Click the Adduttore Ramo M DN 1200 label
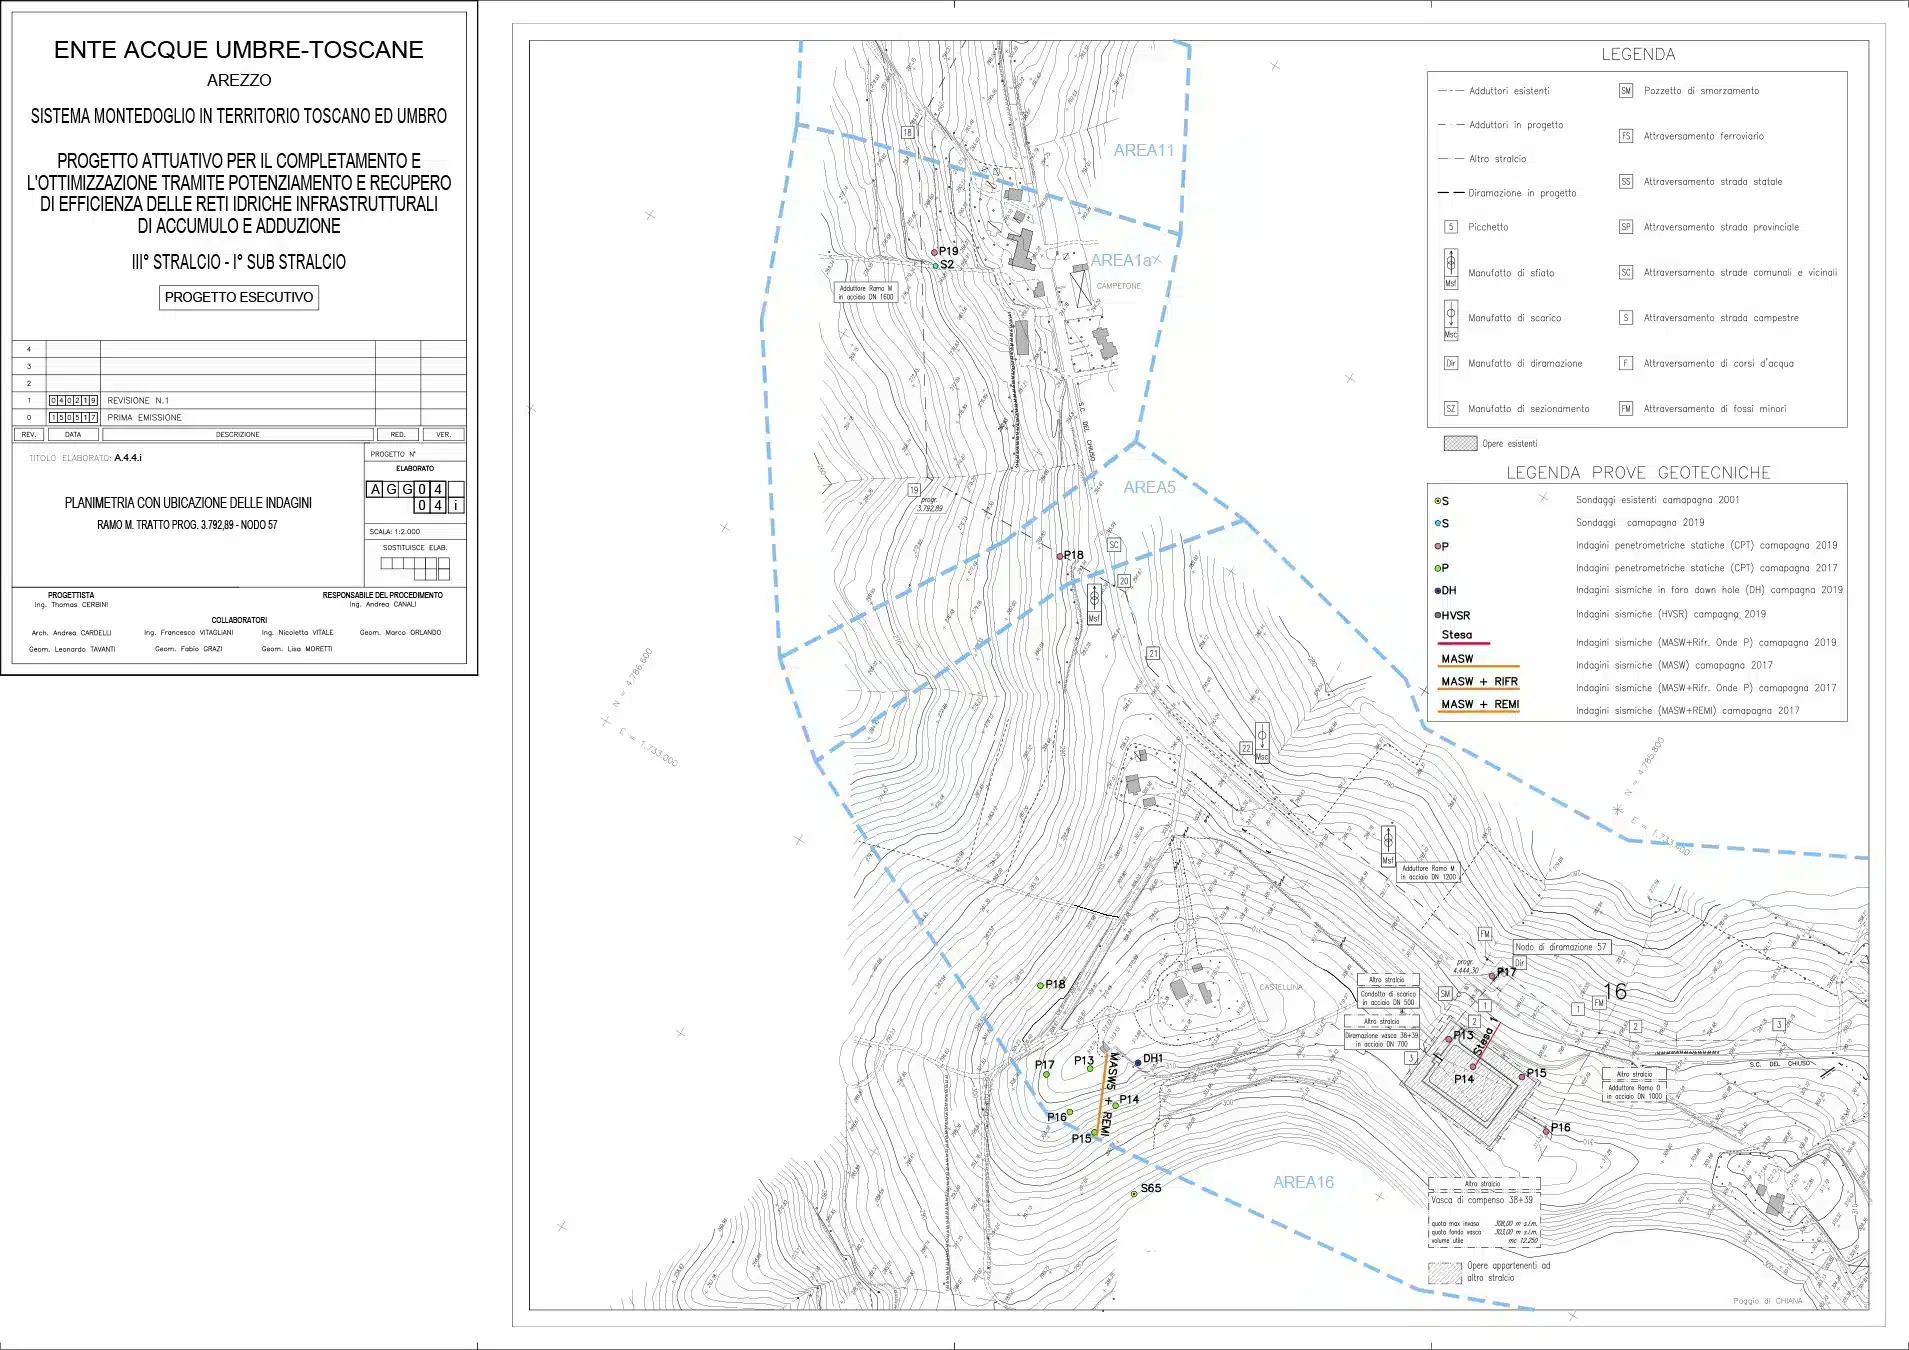 [1428, 872]
